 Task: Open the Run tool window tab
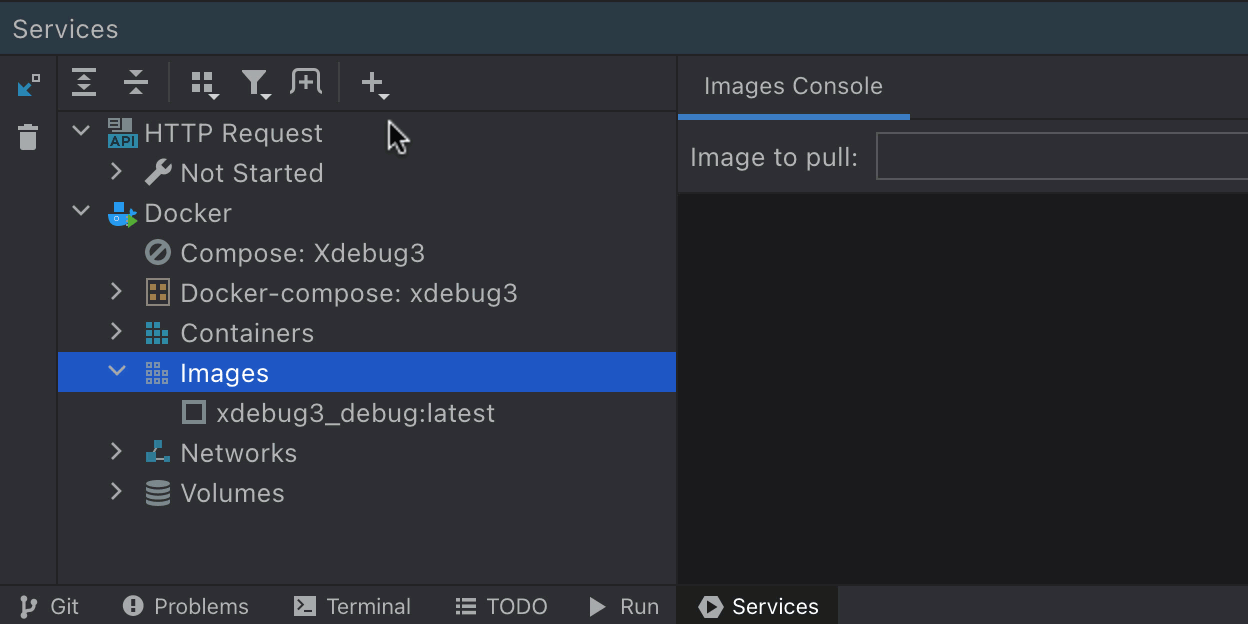pyautogui.click(x=624, y=606)
